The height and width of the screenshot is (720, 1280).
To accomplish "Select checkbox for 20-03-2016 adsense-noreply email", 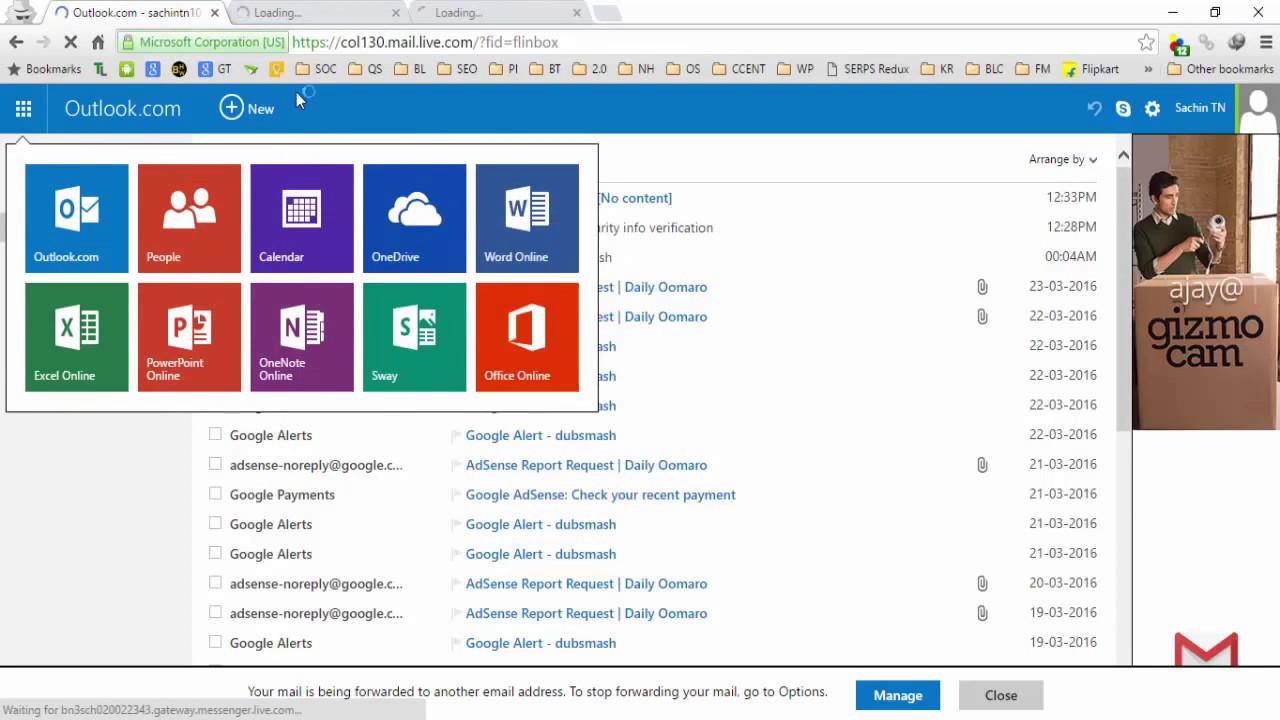I will coord(215,583).
